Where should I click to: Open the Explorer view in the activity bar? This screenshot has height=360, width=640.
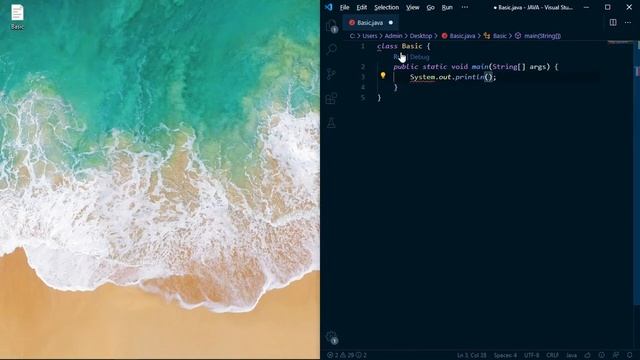[332, 25]
